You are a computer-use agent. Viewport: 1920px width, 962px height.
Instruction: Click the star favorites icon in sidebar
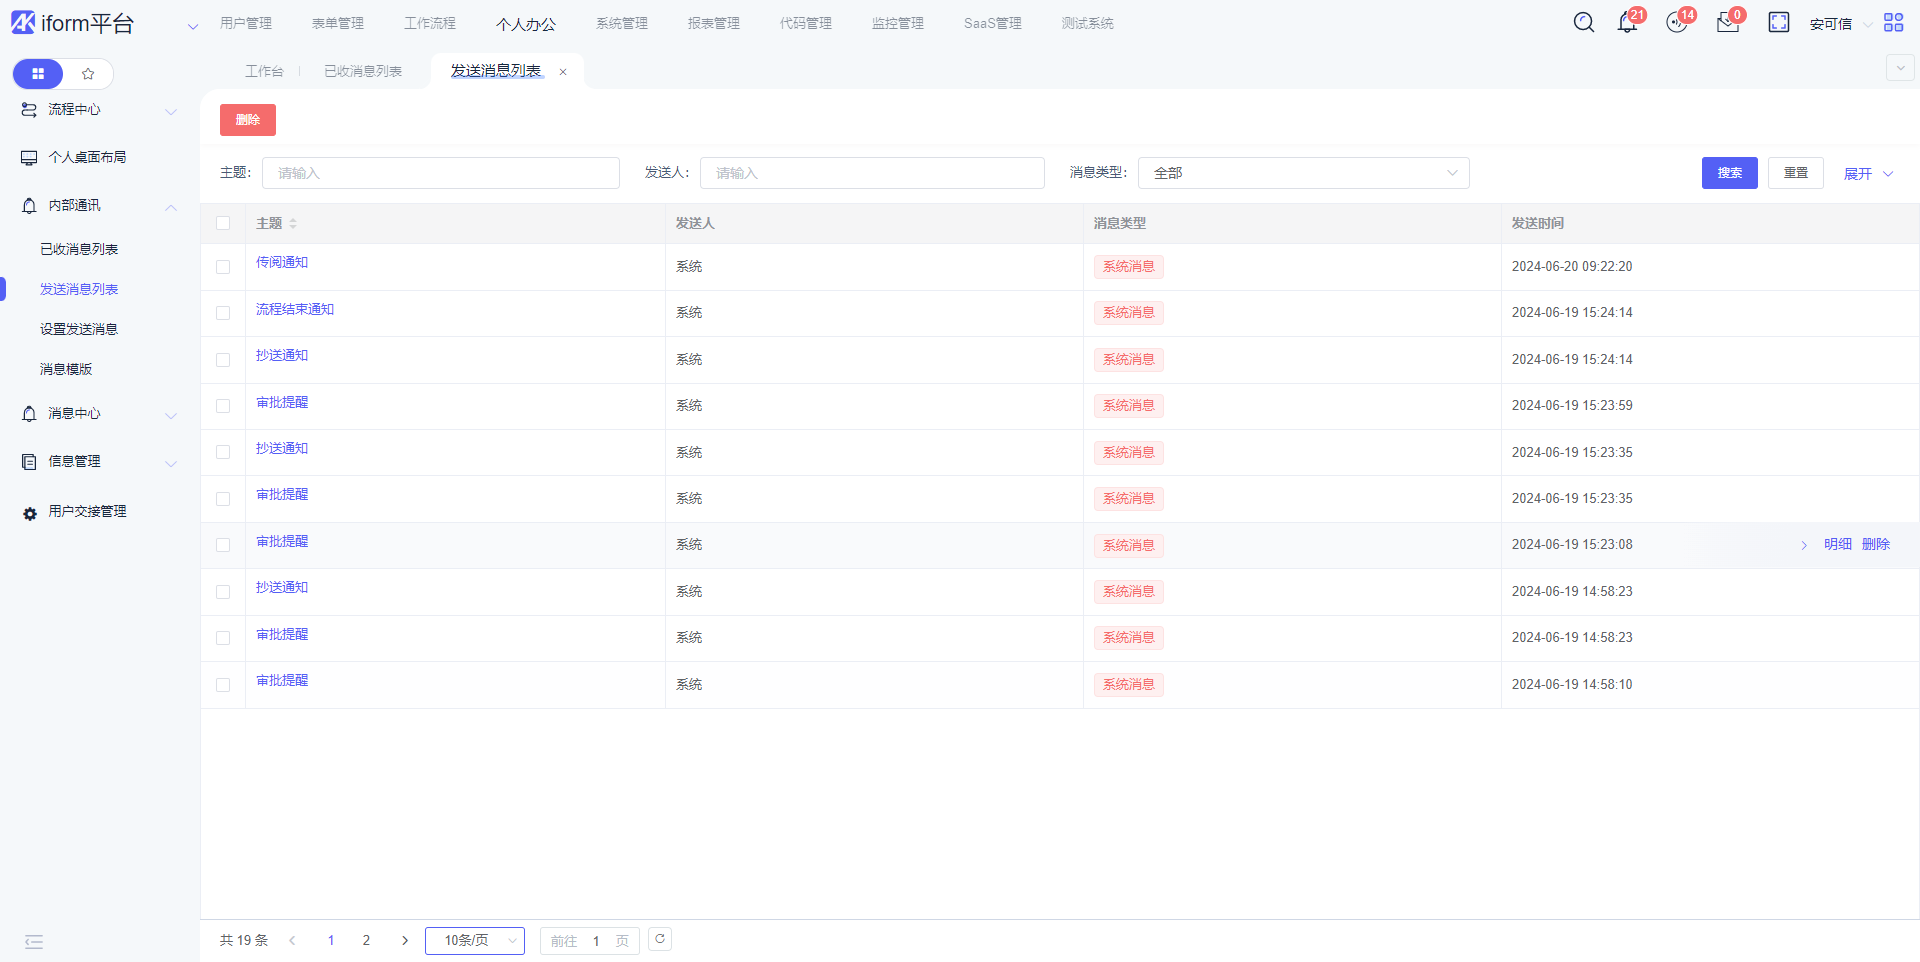coord(88,74)
